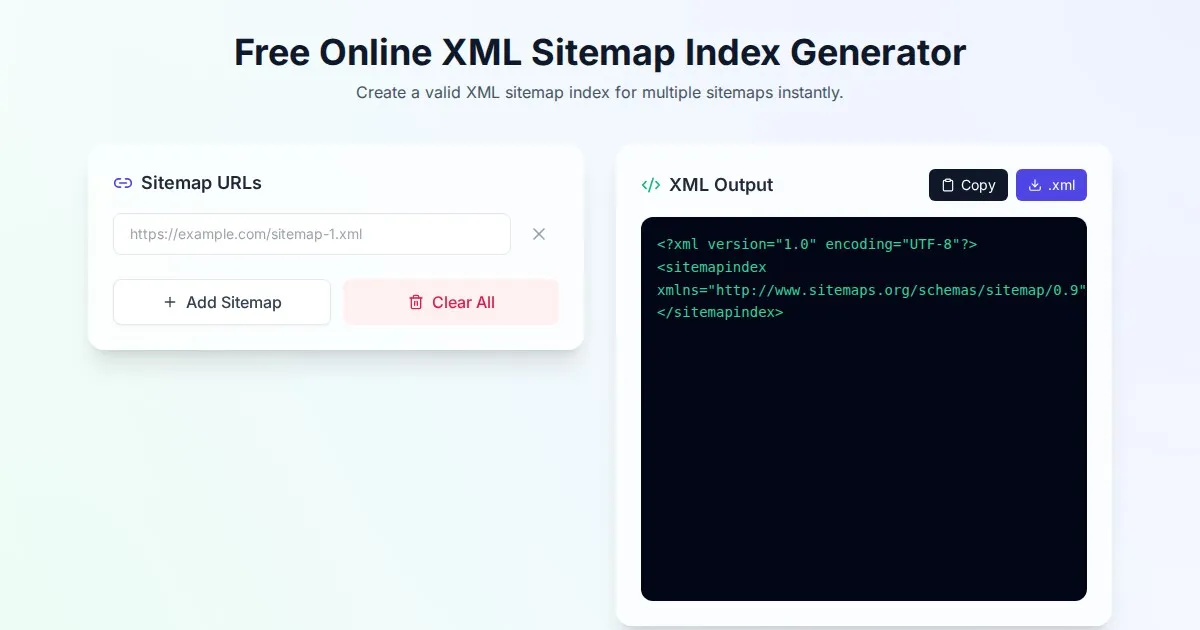1200x630 pixels.
Task: Click the XML Output panel heading
Action: pos(720,185)
